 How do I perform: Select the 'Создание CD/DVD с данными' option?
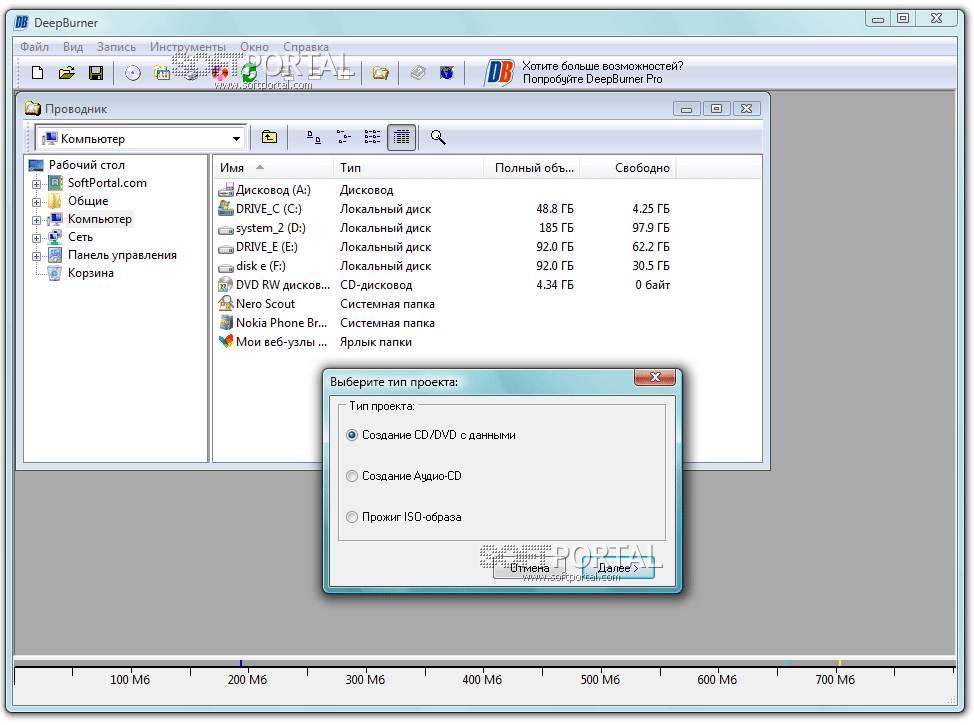point(352,436)
